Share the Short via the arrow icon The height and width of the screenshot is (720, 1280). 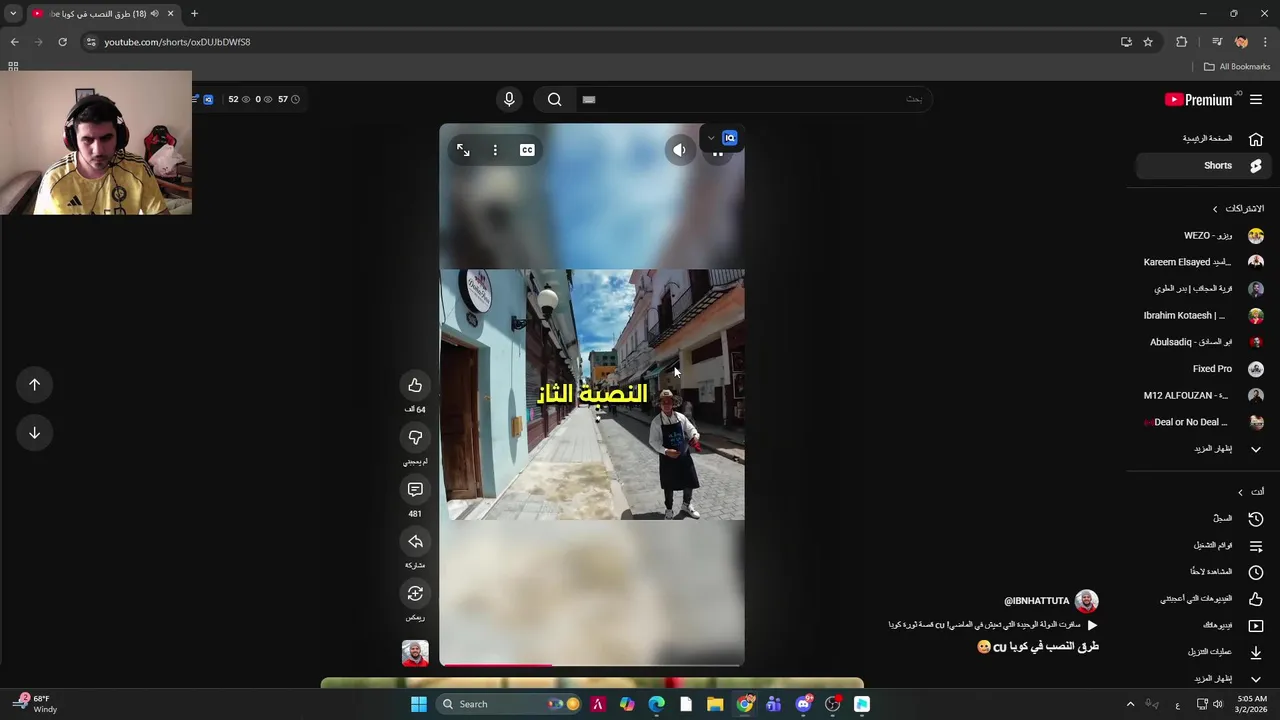415,541
